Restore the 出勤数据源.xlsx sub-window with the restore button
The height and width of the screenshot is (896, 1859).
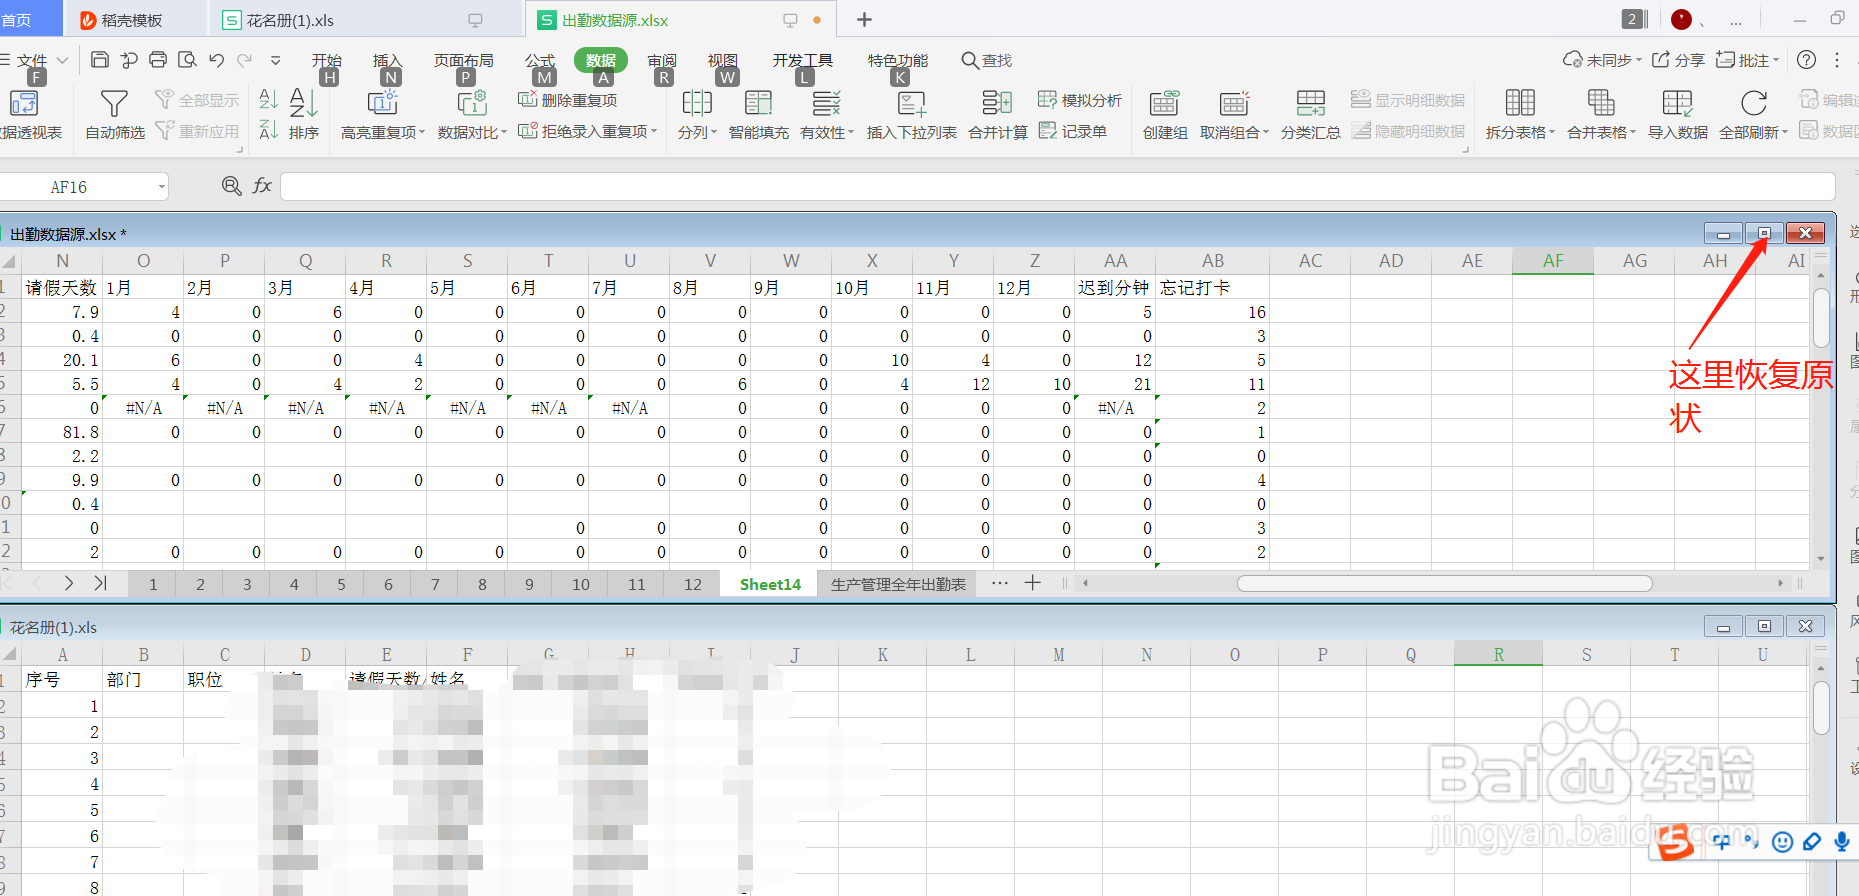1764,233
